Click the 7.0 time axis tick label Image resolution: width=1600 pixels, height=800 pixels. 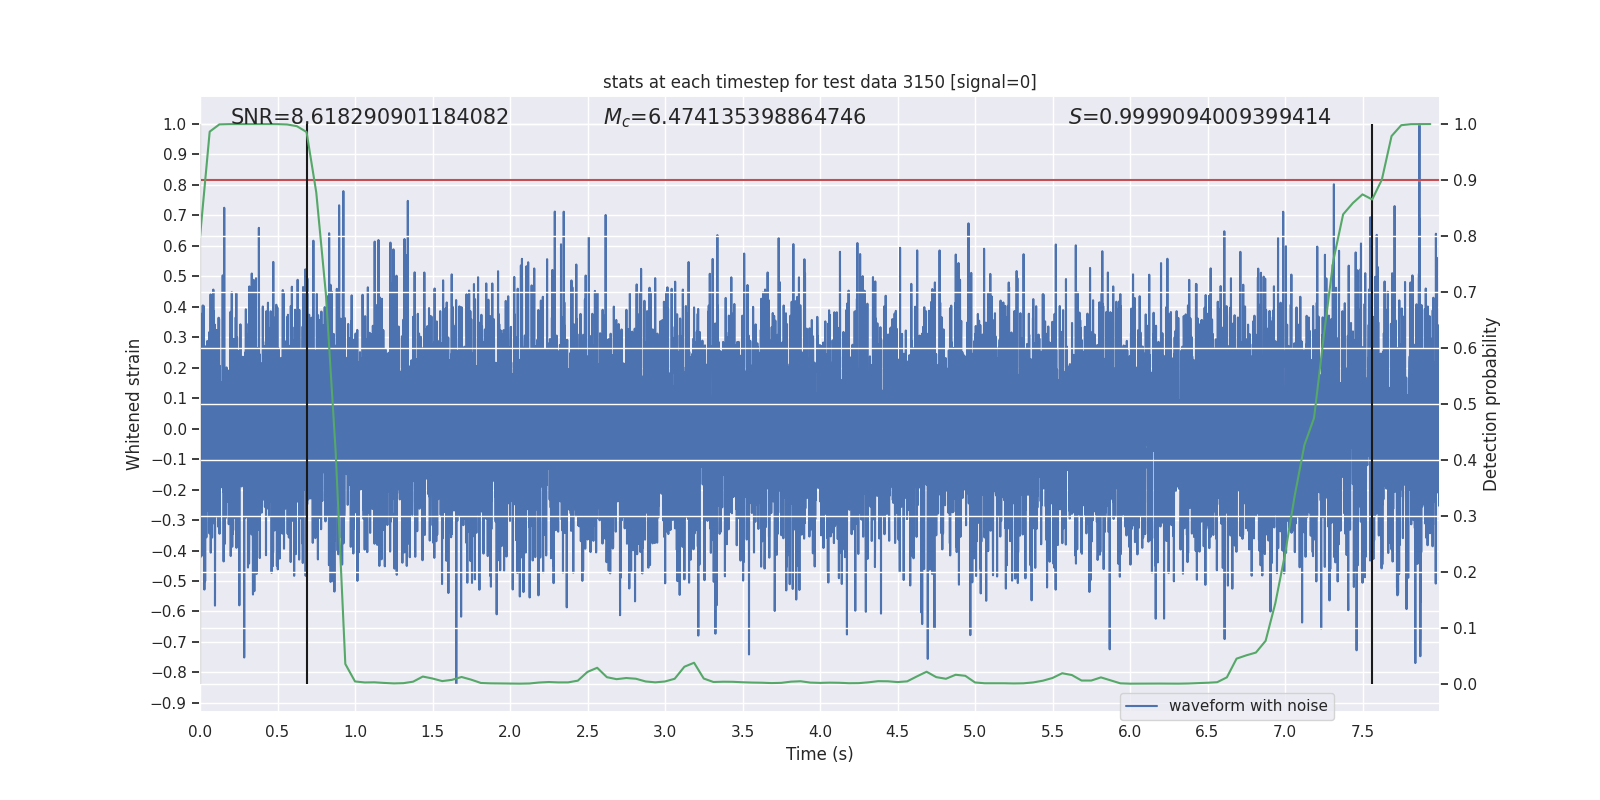(x=1285, y=731)
